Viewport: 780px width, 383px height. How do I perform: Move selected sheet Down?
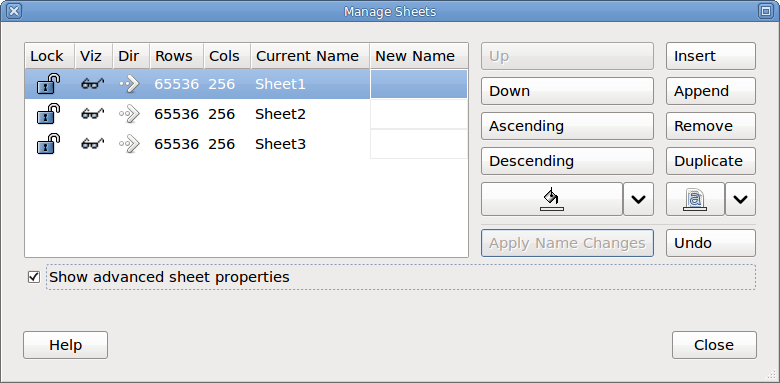tap(567, 91)
